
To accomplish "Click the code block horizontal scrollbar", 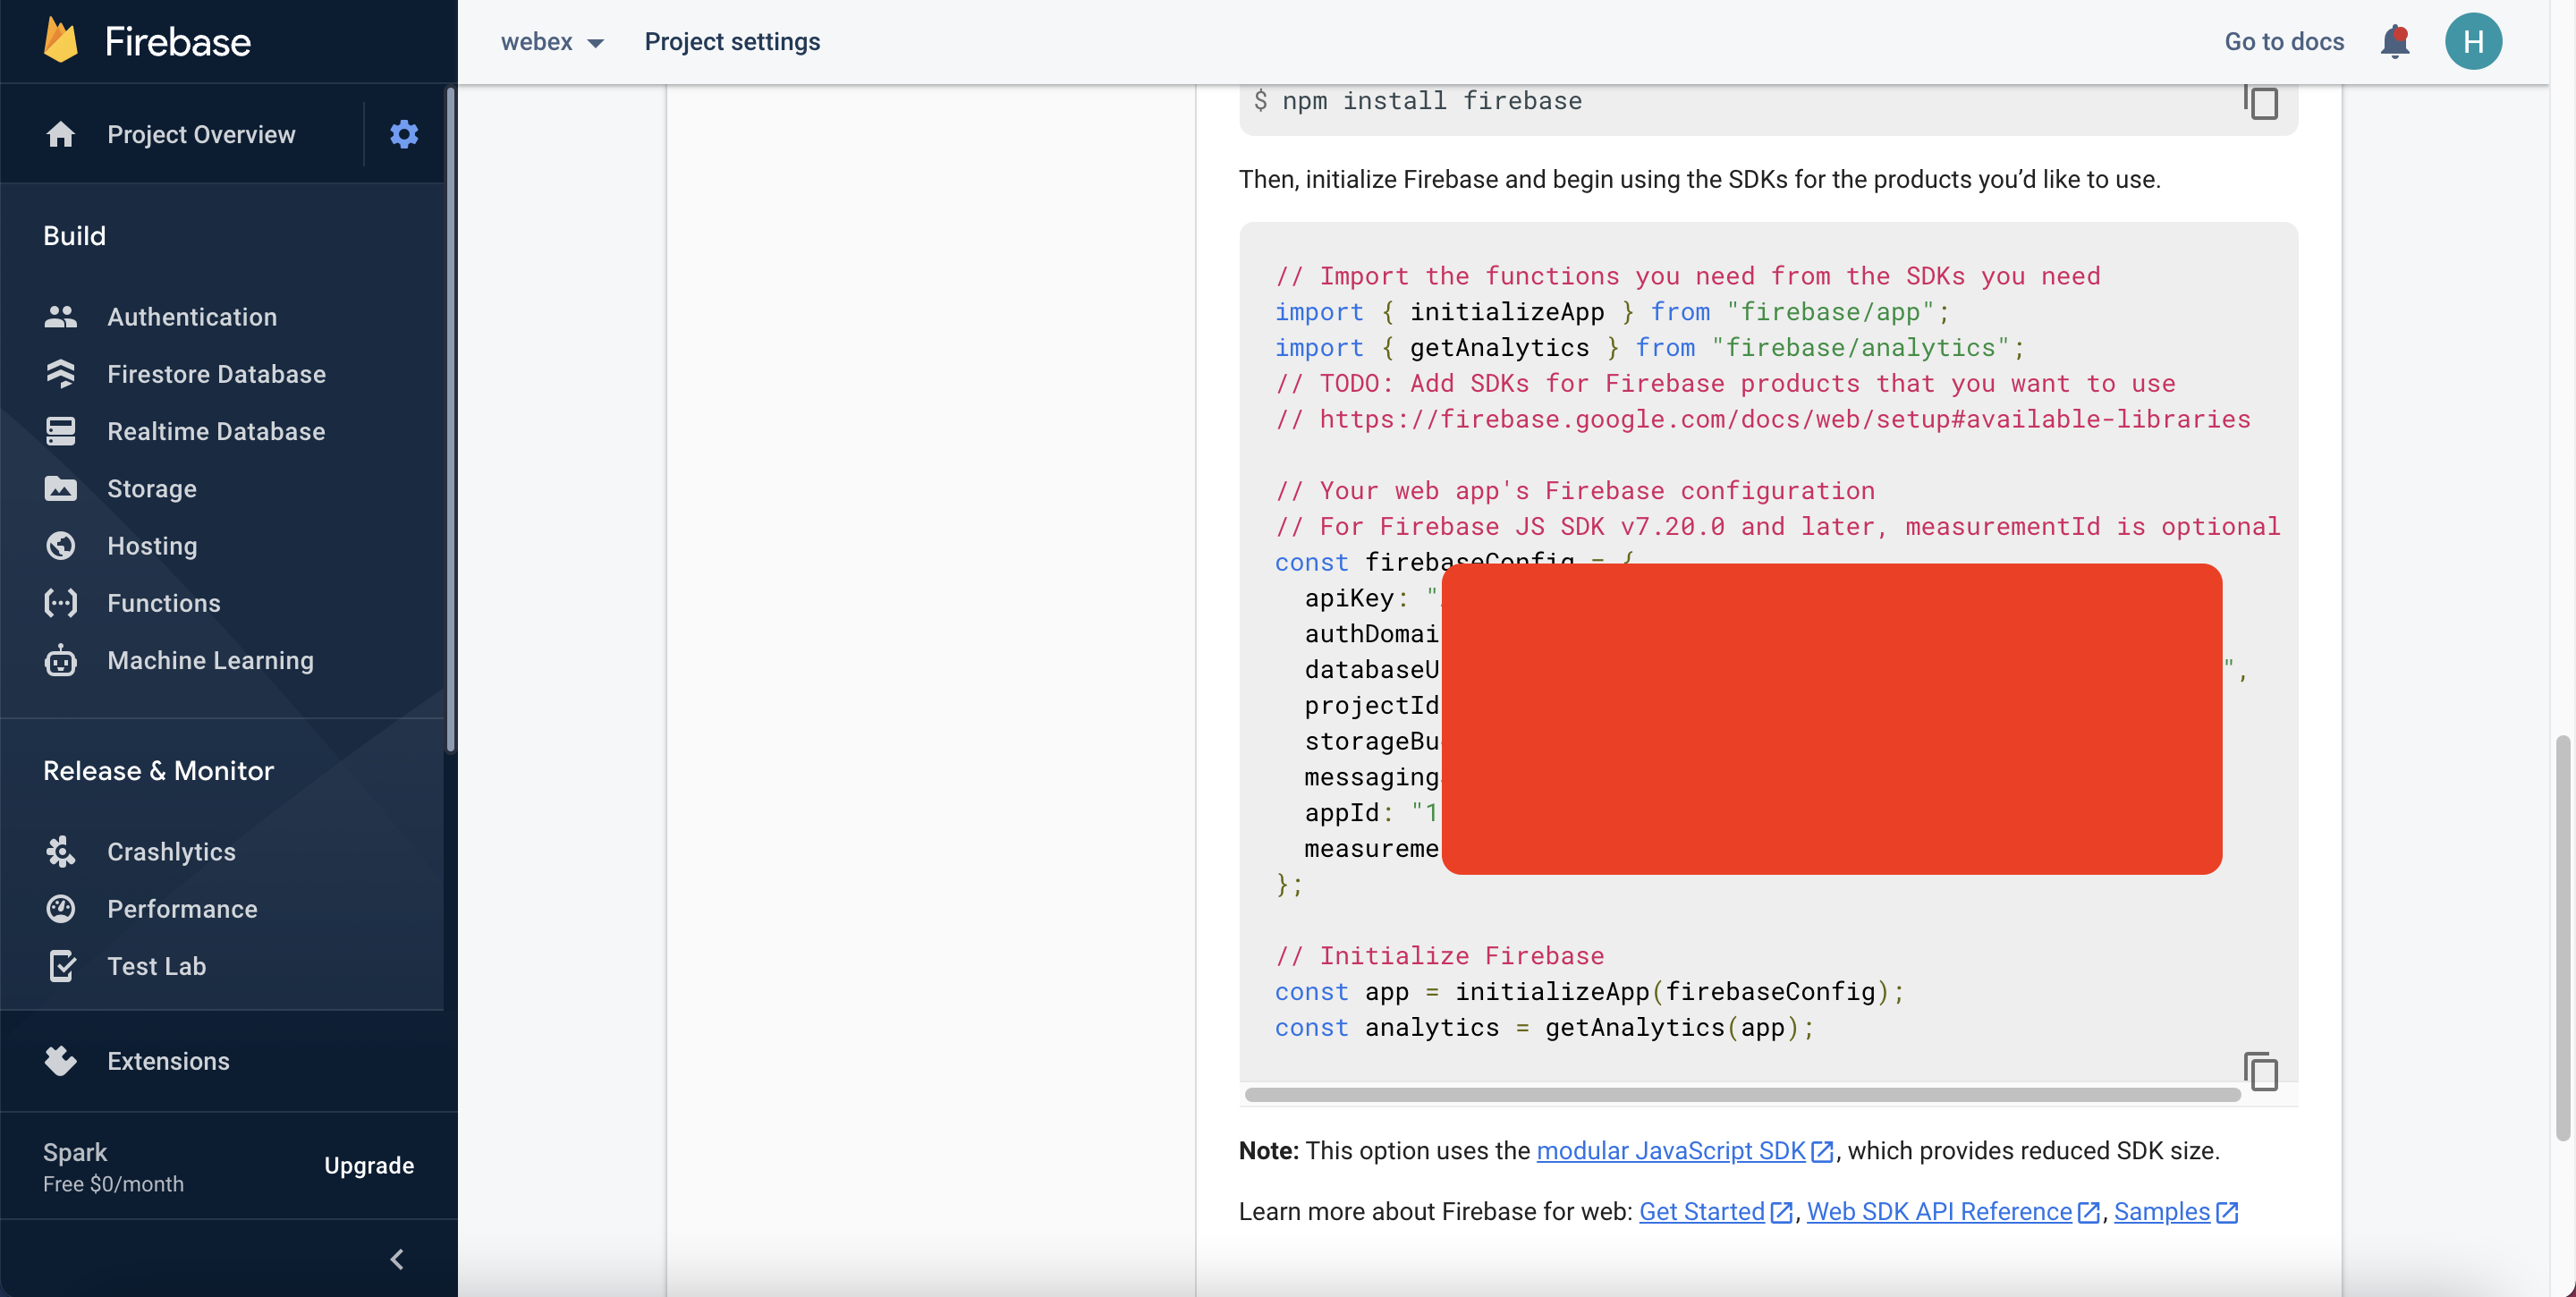I will (x=1741, y=1094).
